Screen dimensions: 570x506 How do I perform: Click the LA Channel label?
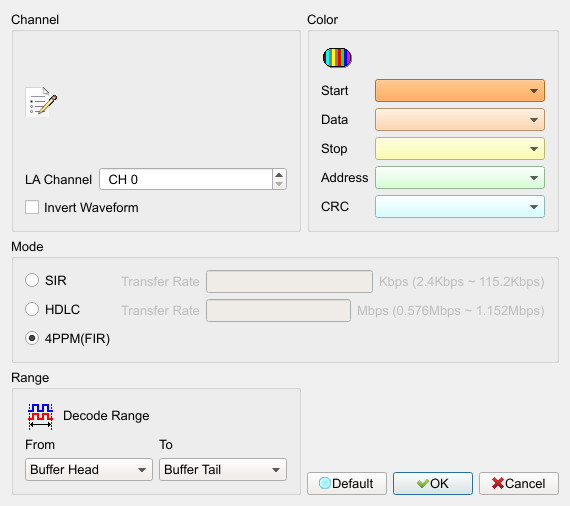[x=58, y=180]
